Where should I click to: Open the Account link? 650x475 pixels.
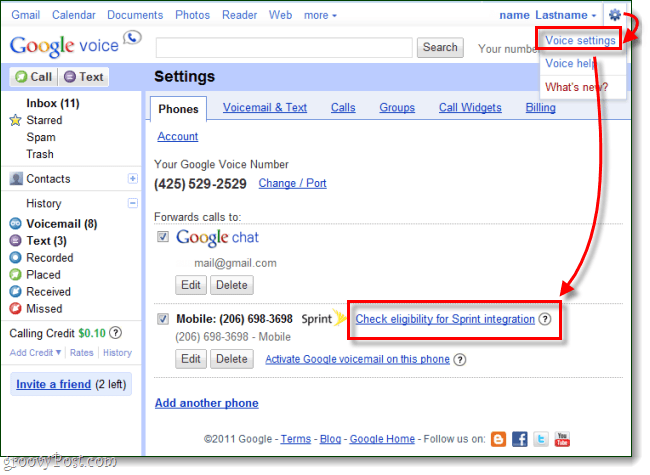[177, 136]
